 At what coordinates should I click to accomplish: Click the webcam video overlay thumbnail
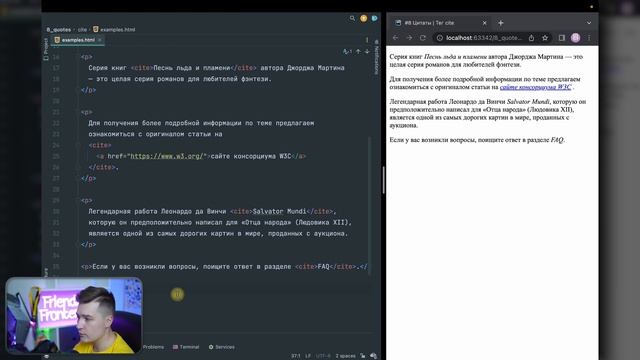tap(74, 316)
